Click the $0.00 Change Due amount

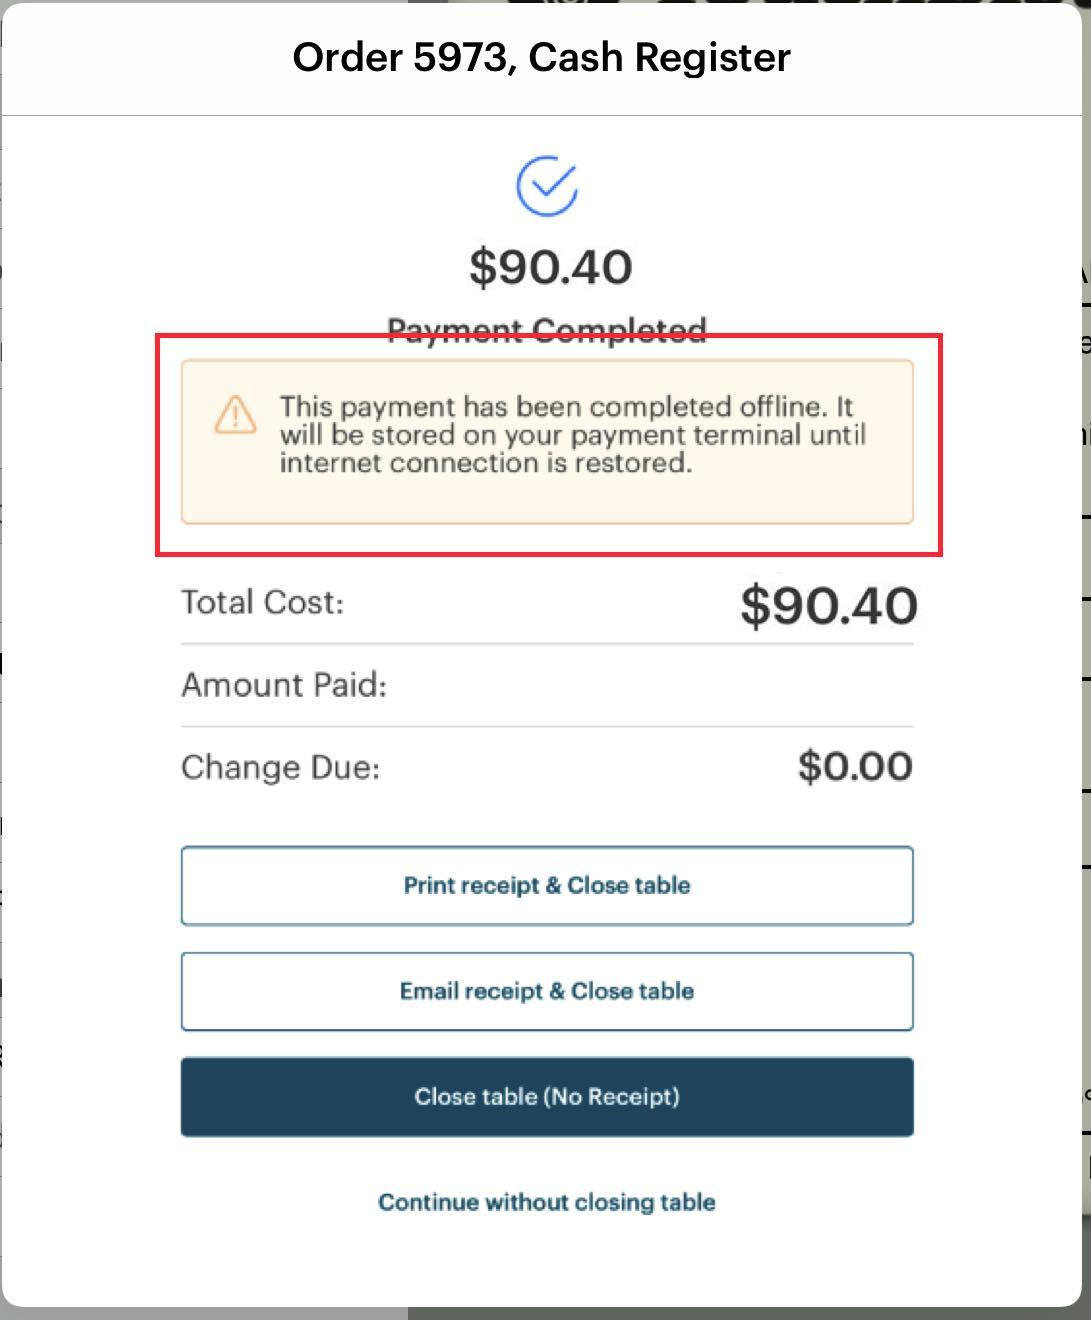pyautogui.click(x=854, y=766)
